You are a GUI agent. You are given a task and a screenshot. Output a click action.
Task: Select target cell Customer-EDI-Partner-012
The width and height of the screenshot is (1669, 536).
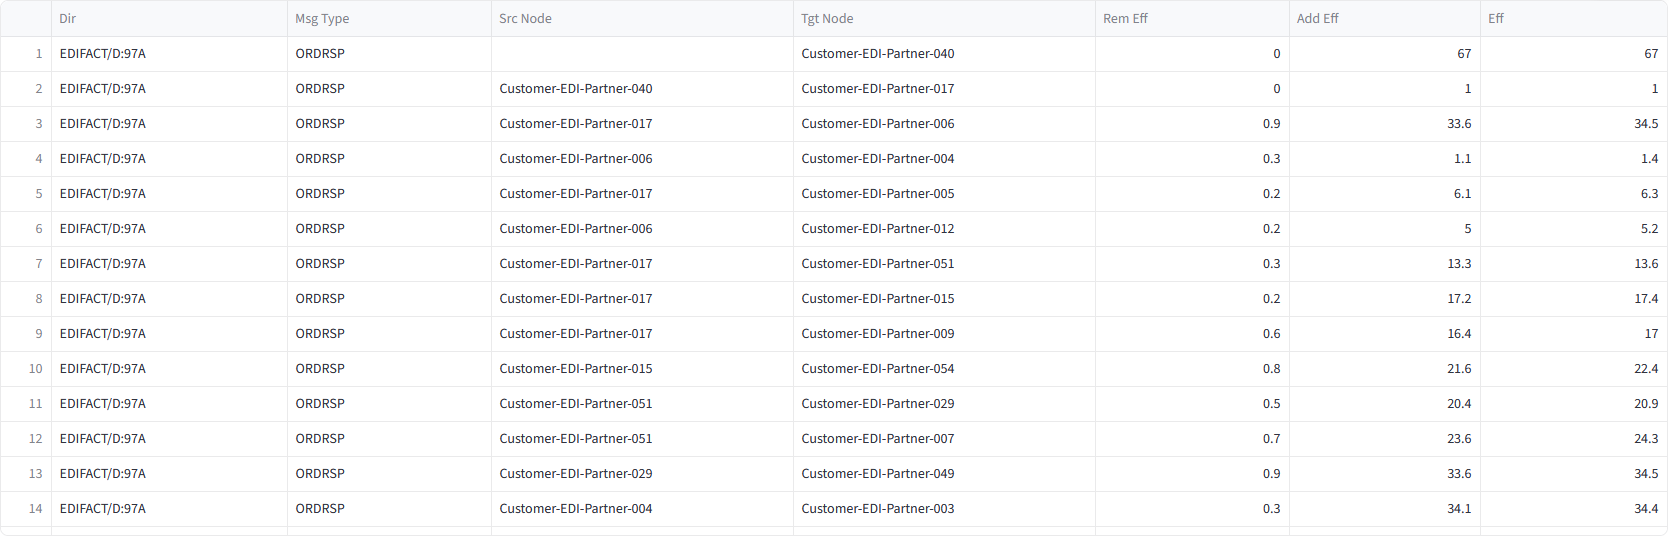point(877,229)
